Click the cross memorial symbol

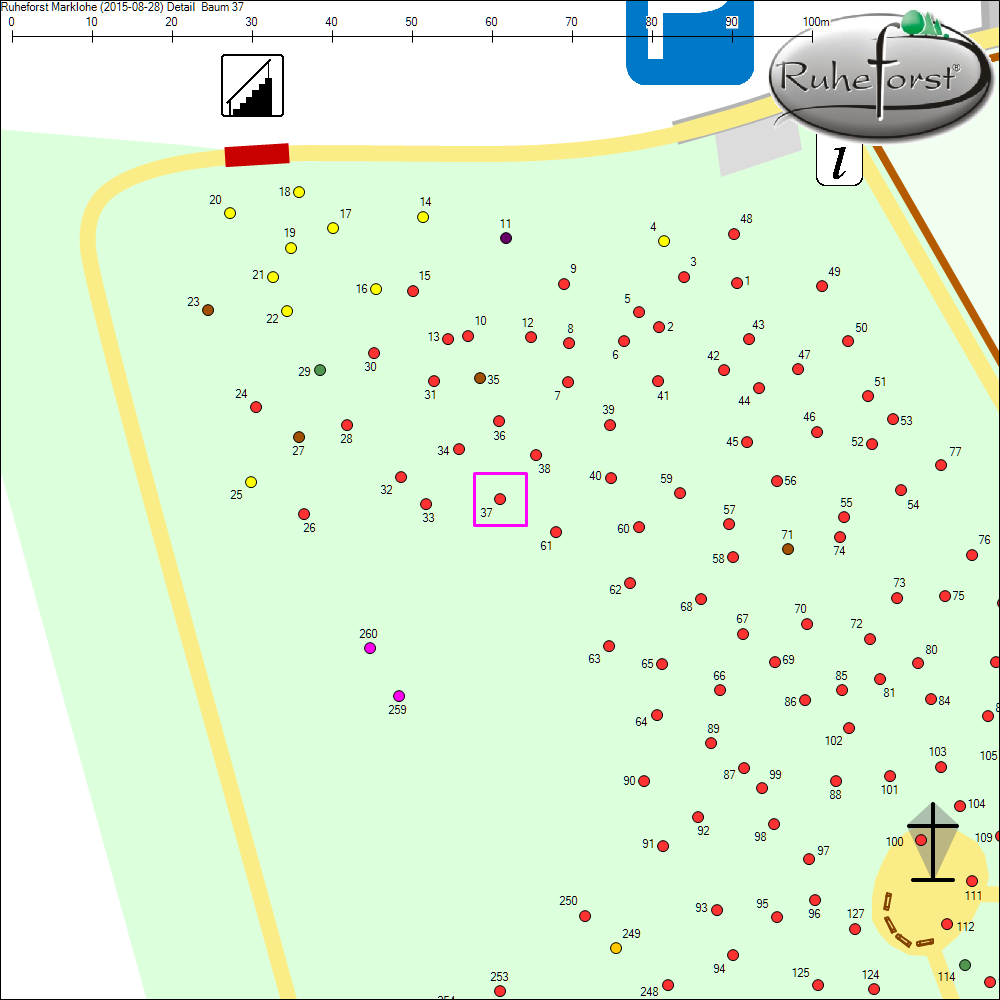(x=933, y=842)
